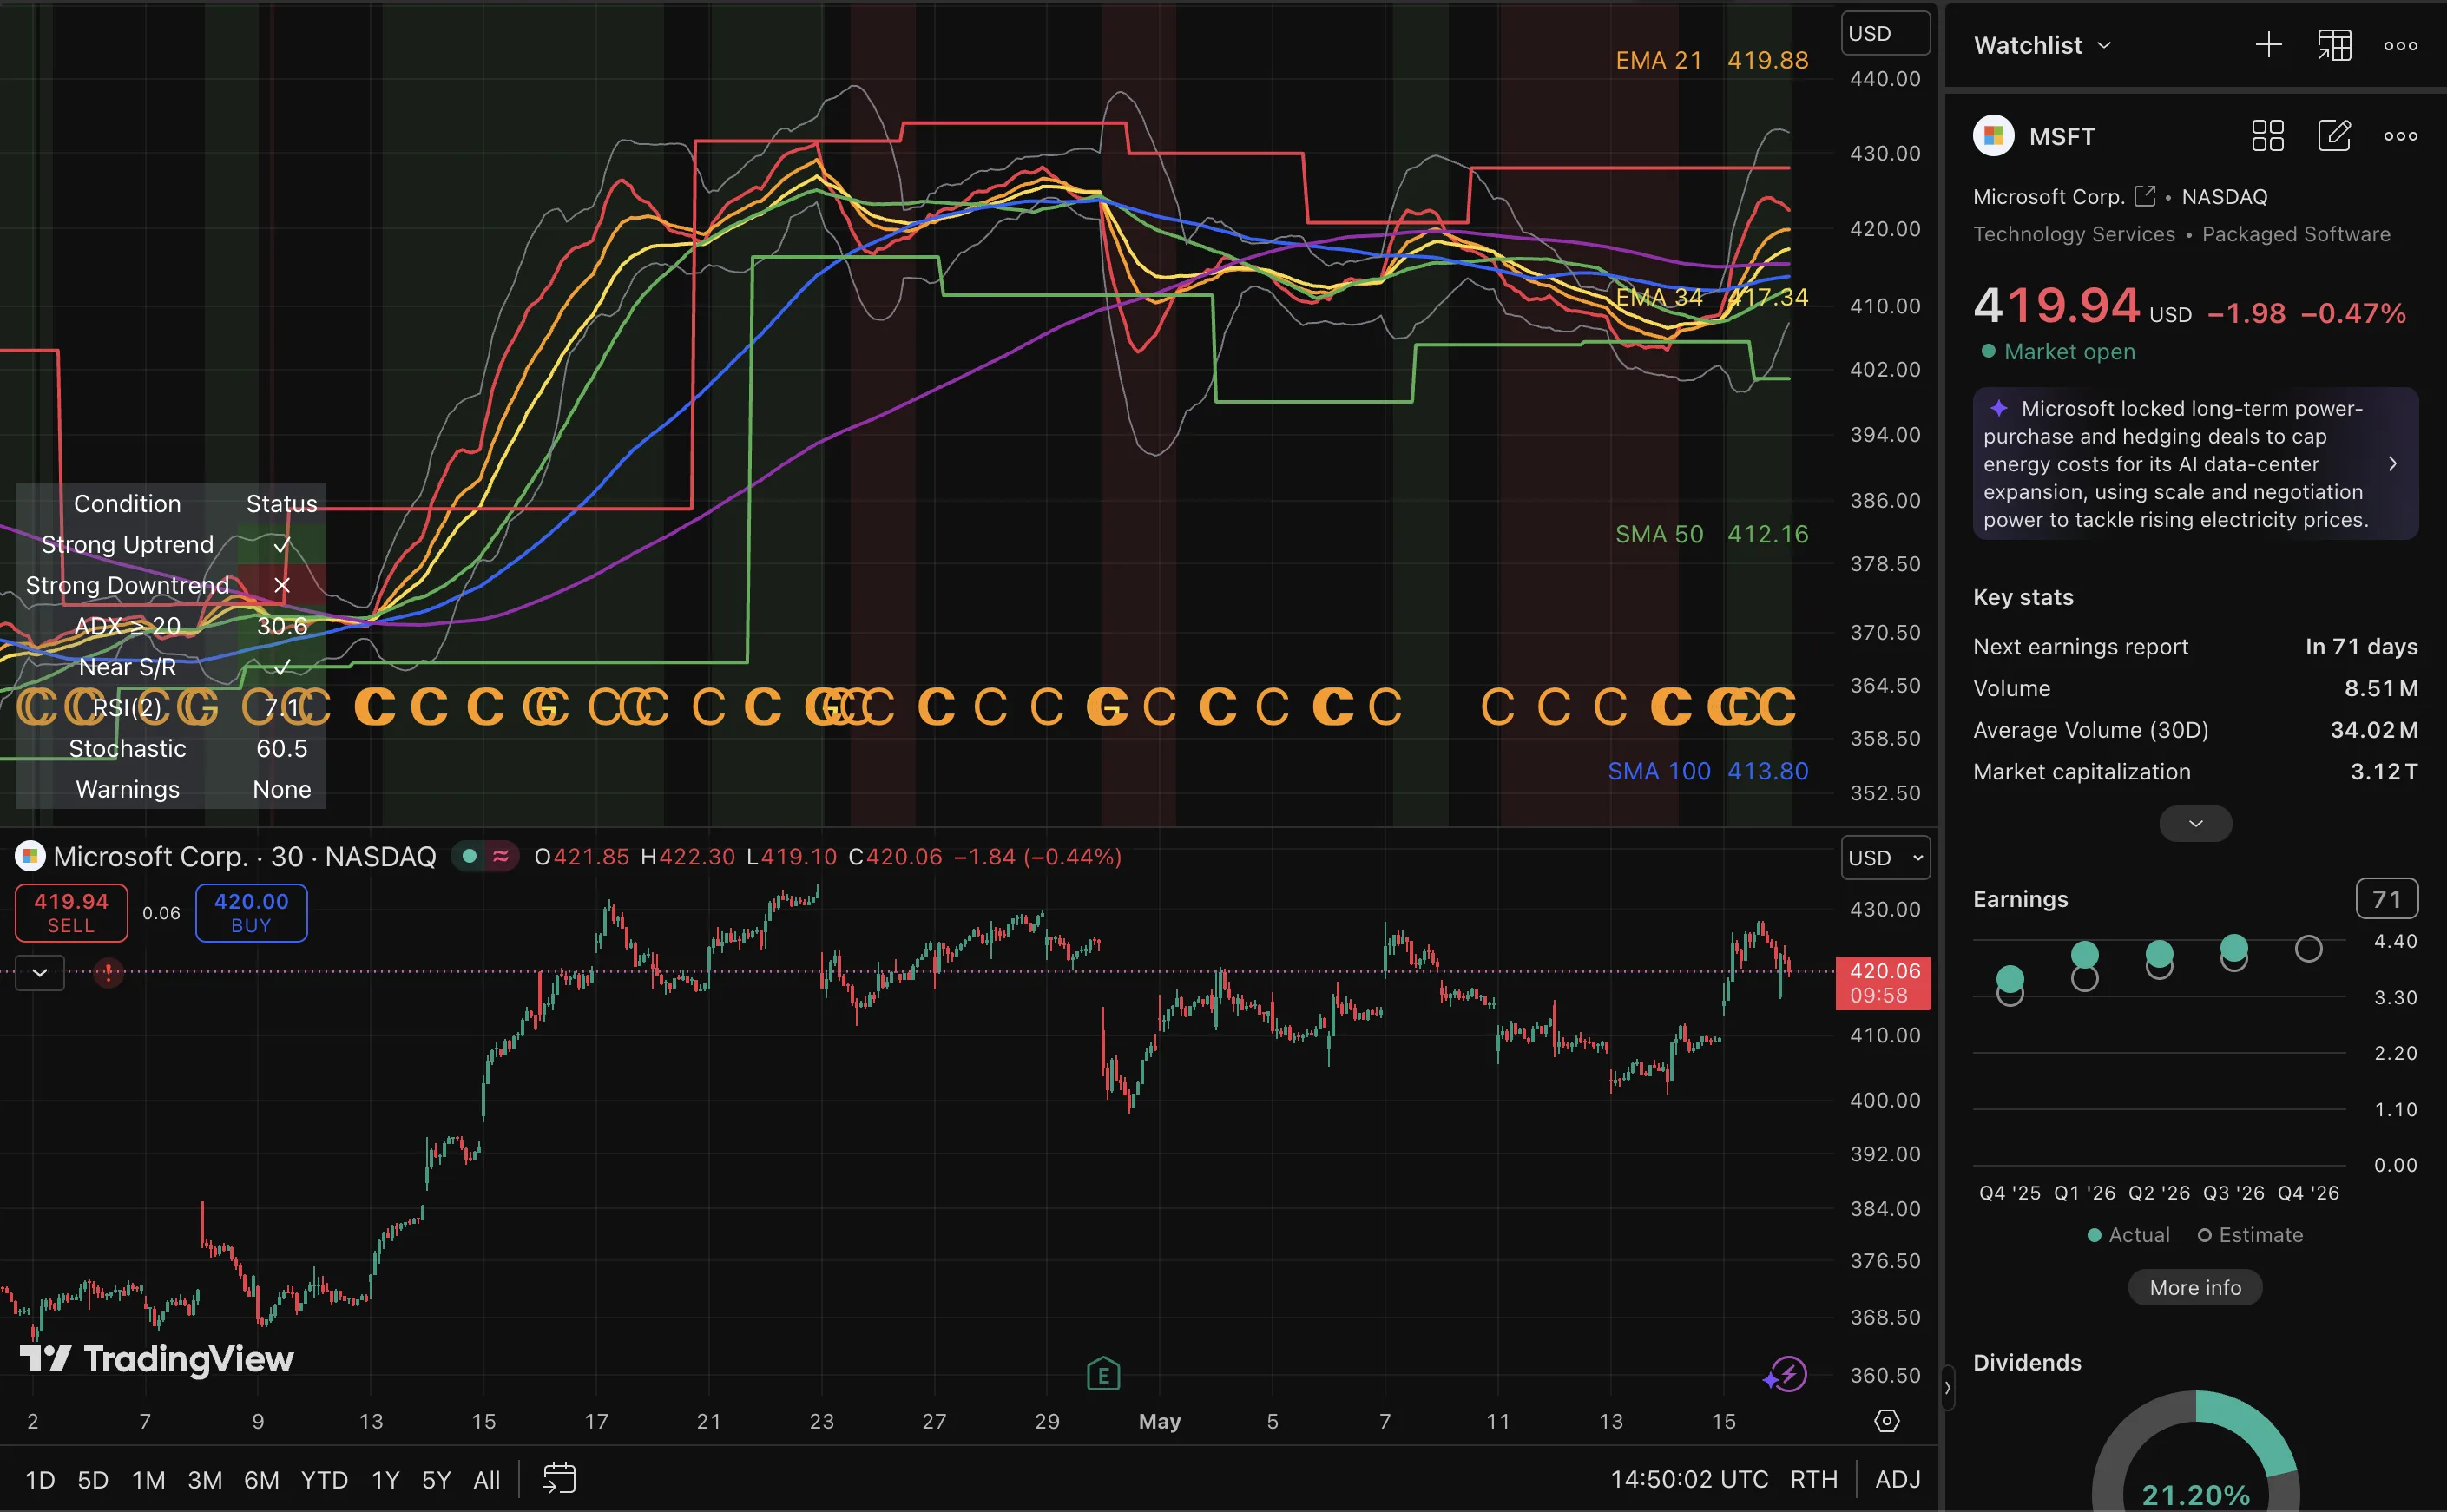This screenshot has width=2447, height=1512.
Task: Add a note on MSFT with the edit icon
Action: [2334, 136]
